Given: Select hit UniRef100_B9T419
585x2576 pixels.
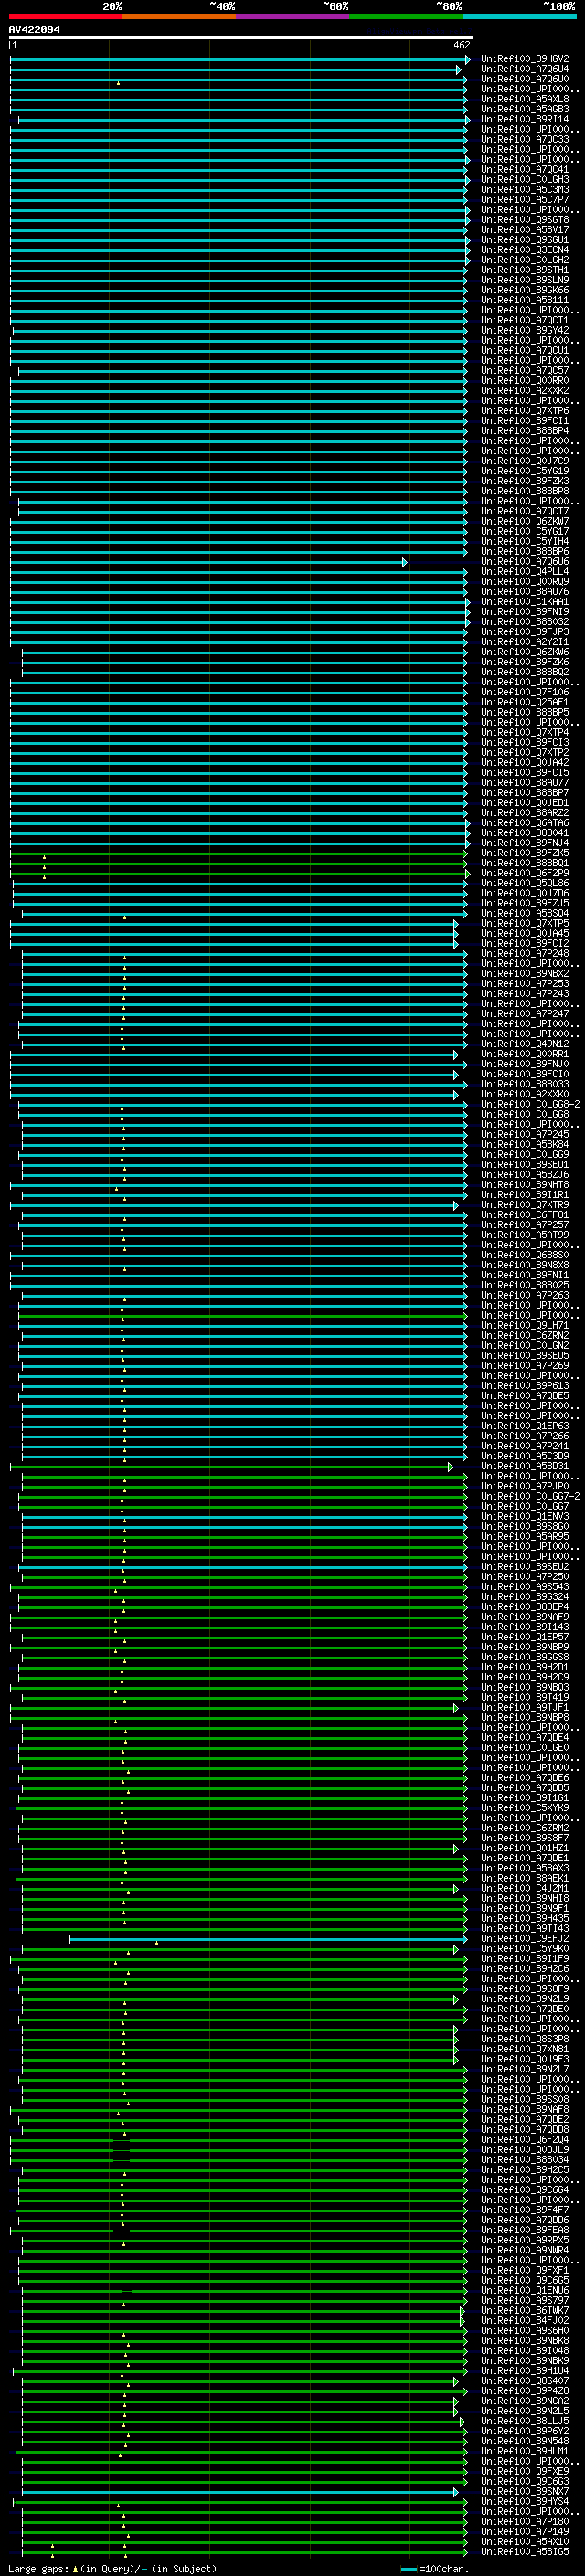Looking at the screenshot, I should (x=525, y=1698).
